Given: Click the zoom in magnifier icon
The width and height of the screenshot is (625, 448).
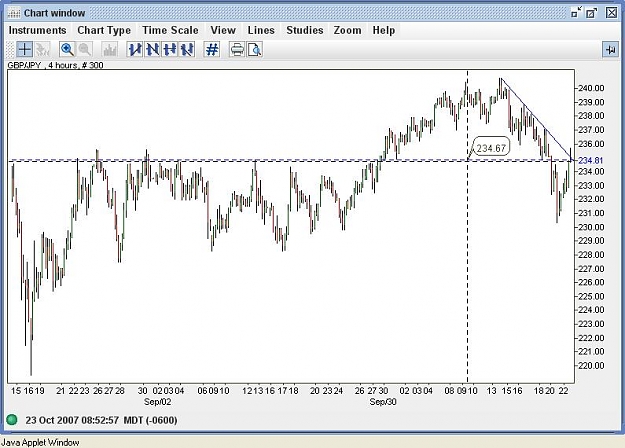Looking at the screenshot, I should click(x=67, y=49).
